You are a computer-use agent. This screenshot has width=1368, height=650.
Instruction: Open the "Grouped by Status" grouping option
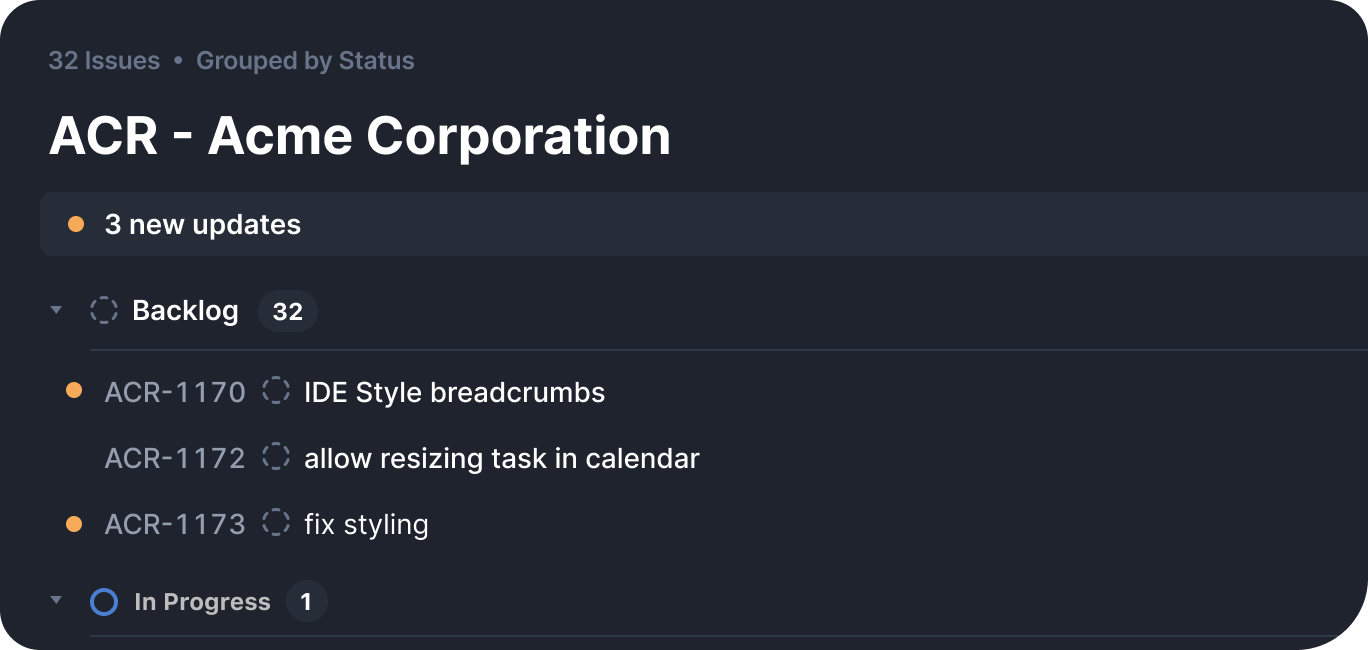(305, 61)
